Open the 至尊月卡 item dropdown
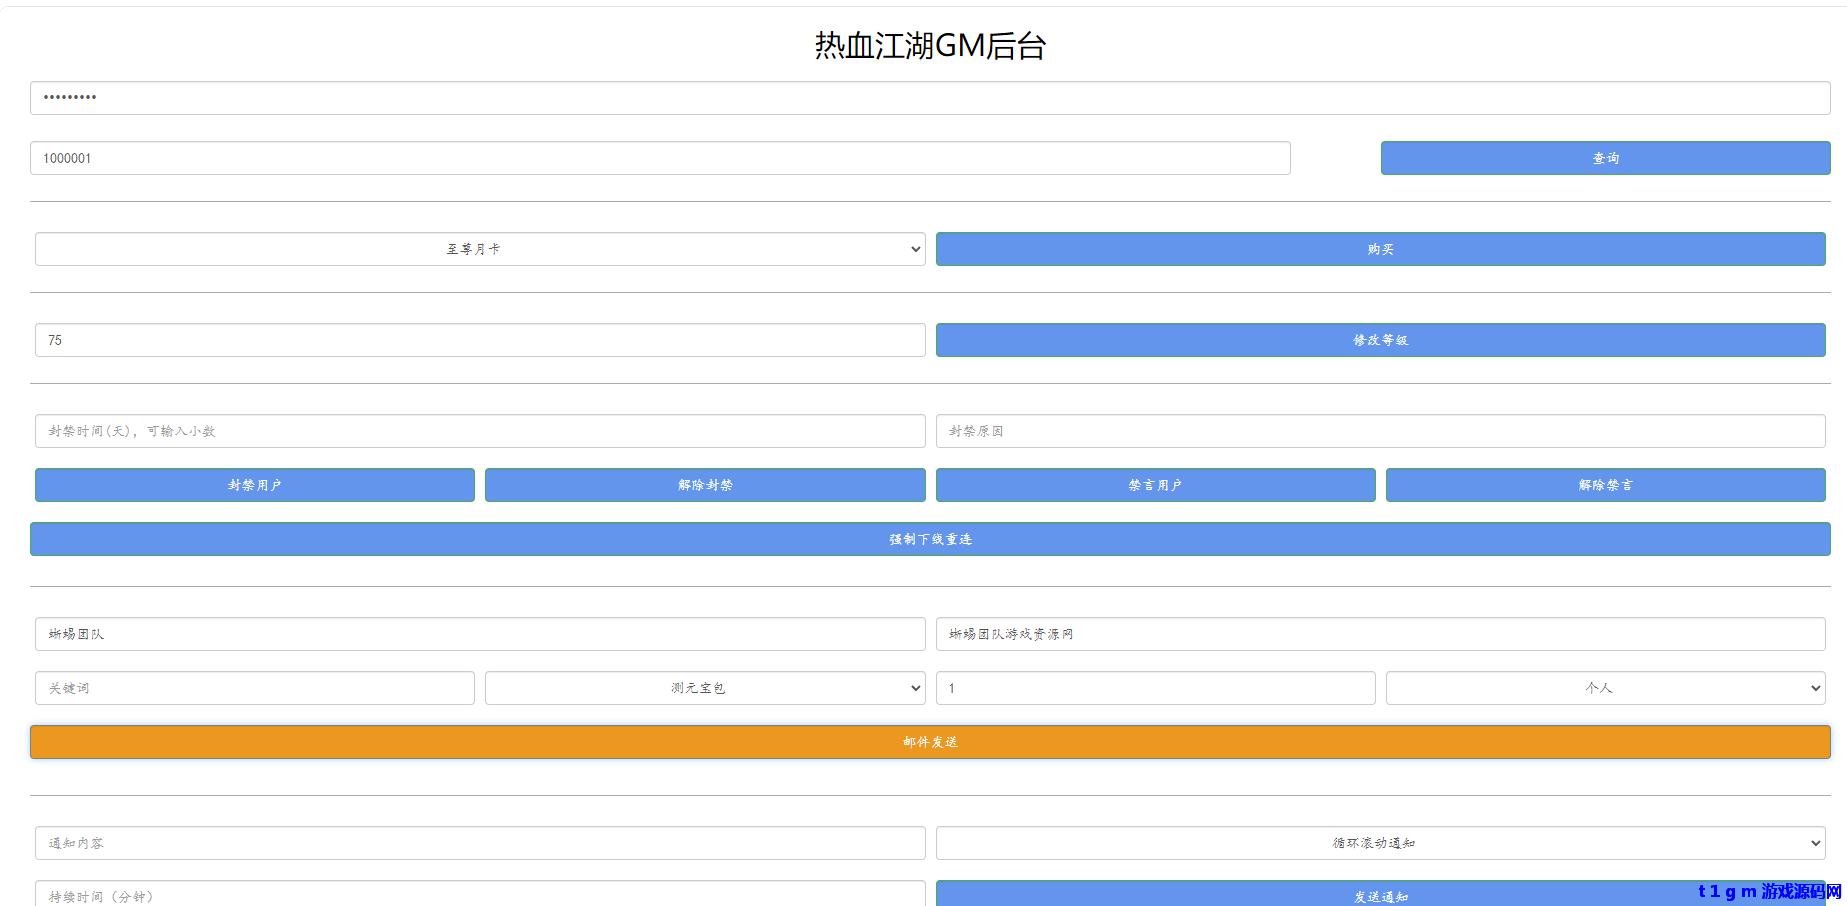Screen dimensions: 1847x906 pyautogui.click(x=478, y=249)
